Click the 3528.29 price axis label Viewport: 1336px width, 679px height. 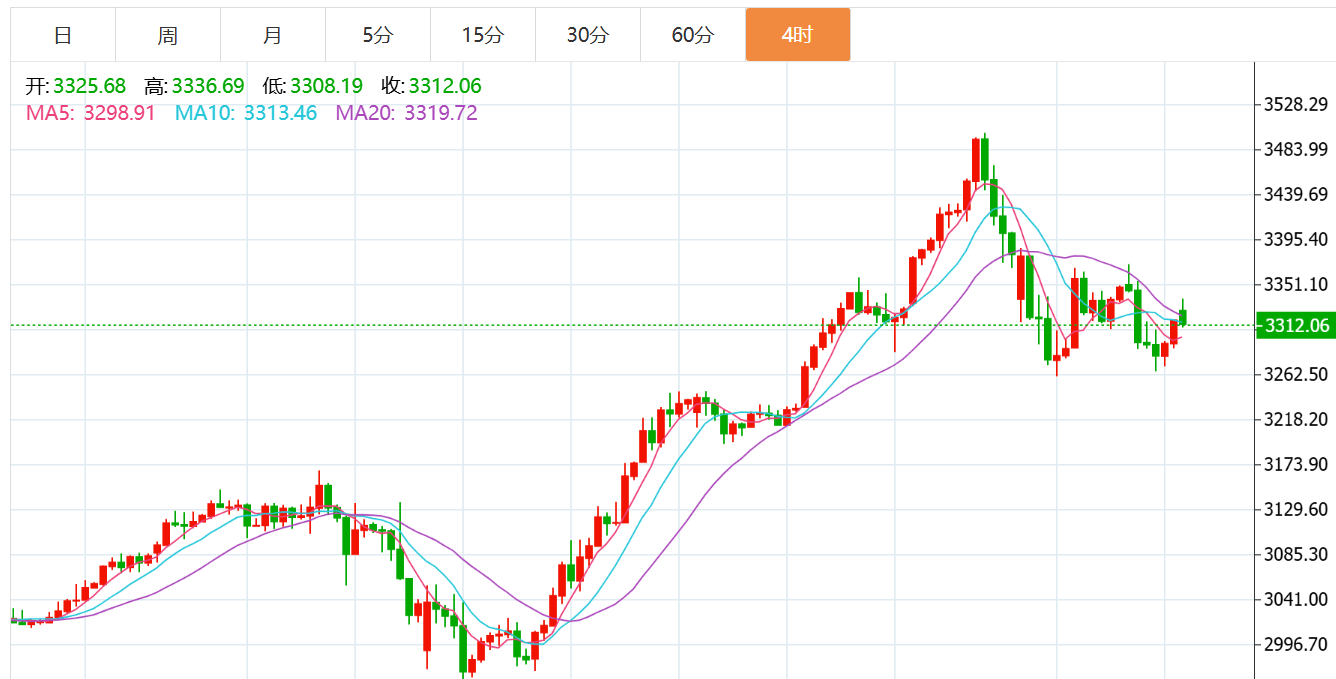point(1296,105)
